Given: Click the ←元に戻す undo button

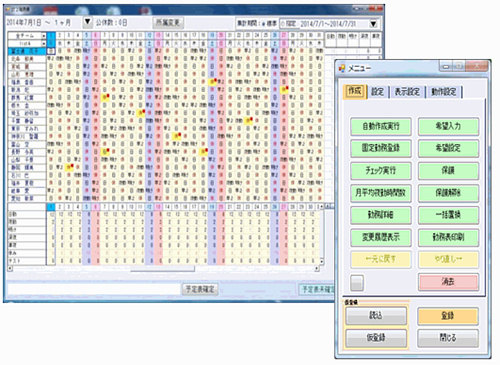Looking at the screenshot, I should tap(381, 259).
